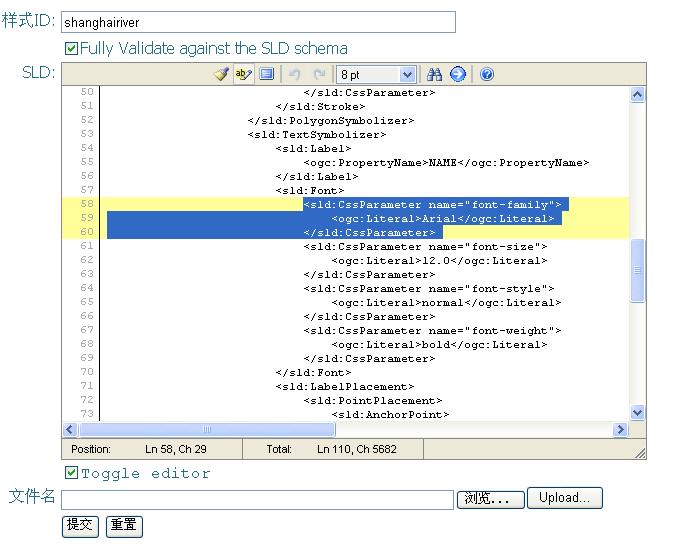Click the closing </sld:Font> line
Image resolution: width=675 pixels, height=547 pixels.
313,373
